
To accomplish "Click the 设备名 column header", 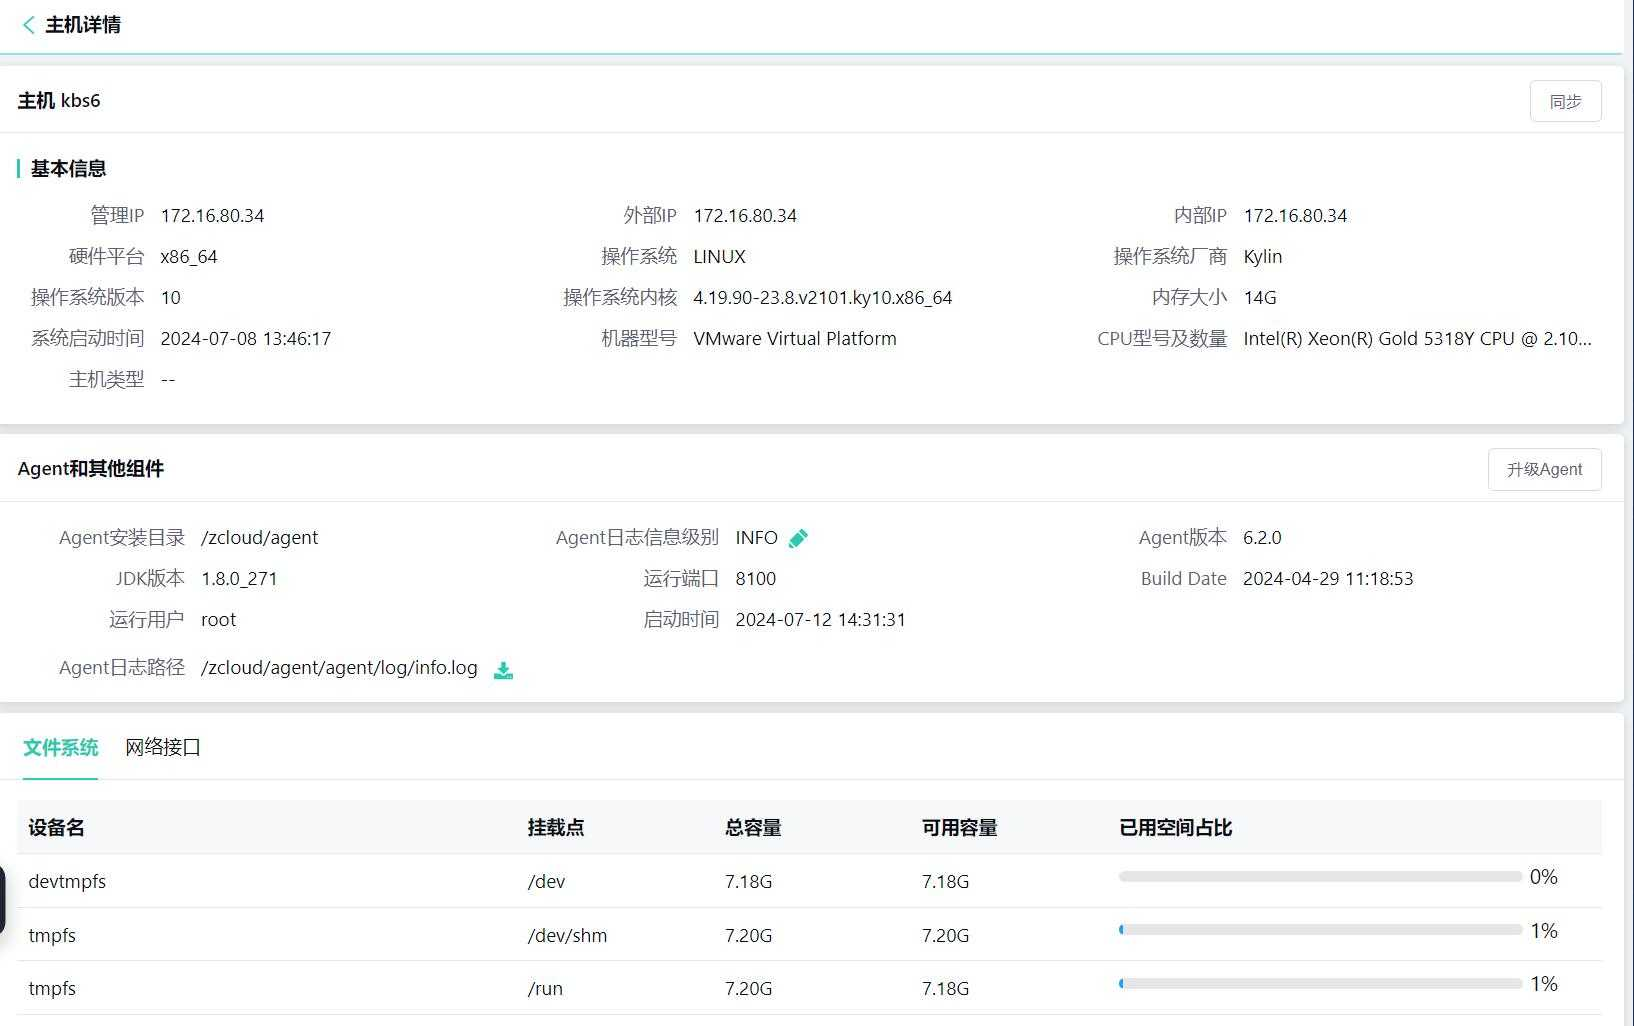I will (56, 828).
